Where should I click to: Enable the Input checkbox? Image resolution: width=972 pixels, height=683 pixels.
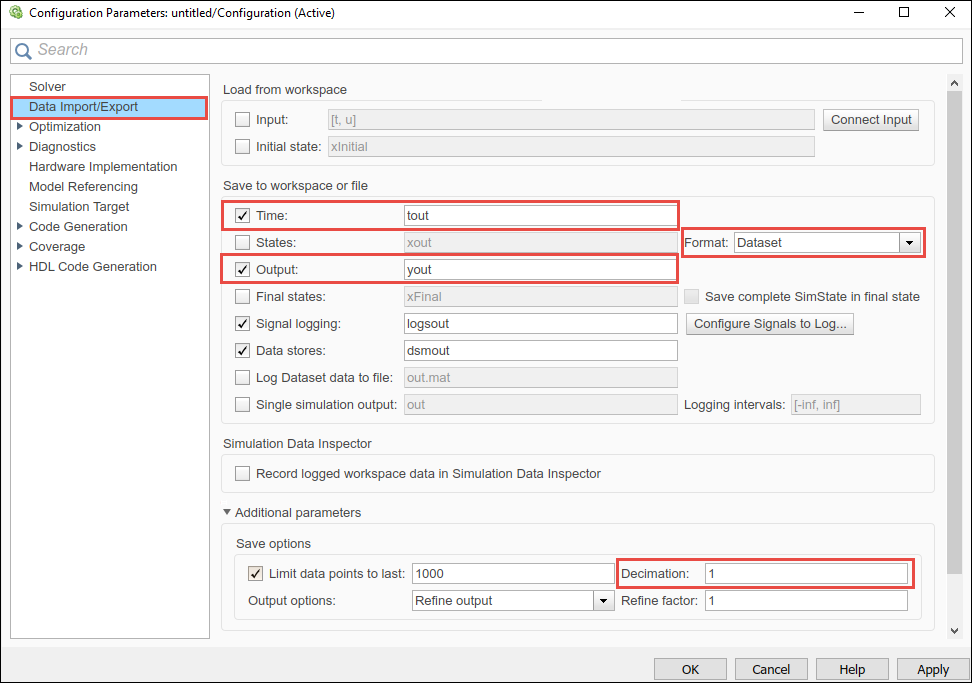point(241,119)
